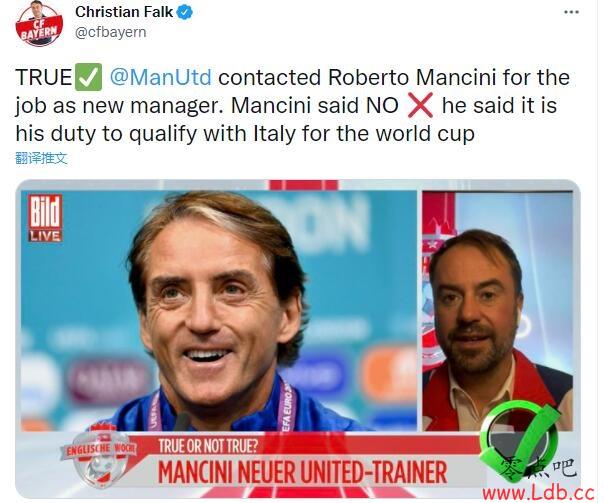Click the reporter webcam video panel
The width and height of the screenshot is (604, 503).
click(497, 310)
